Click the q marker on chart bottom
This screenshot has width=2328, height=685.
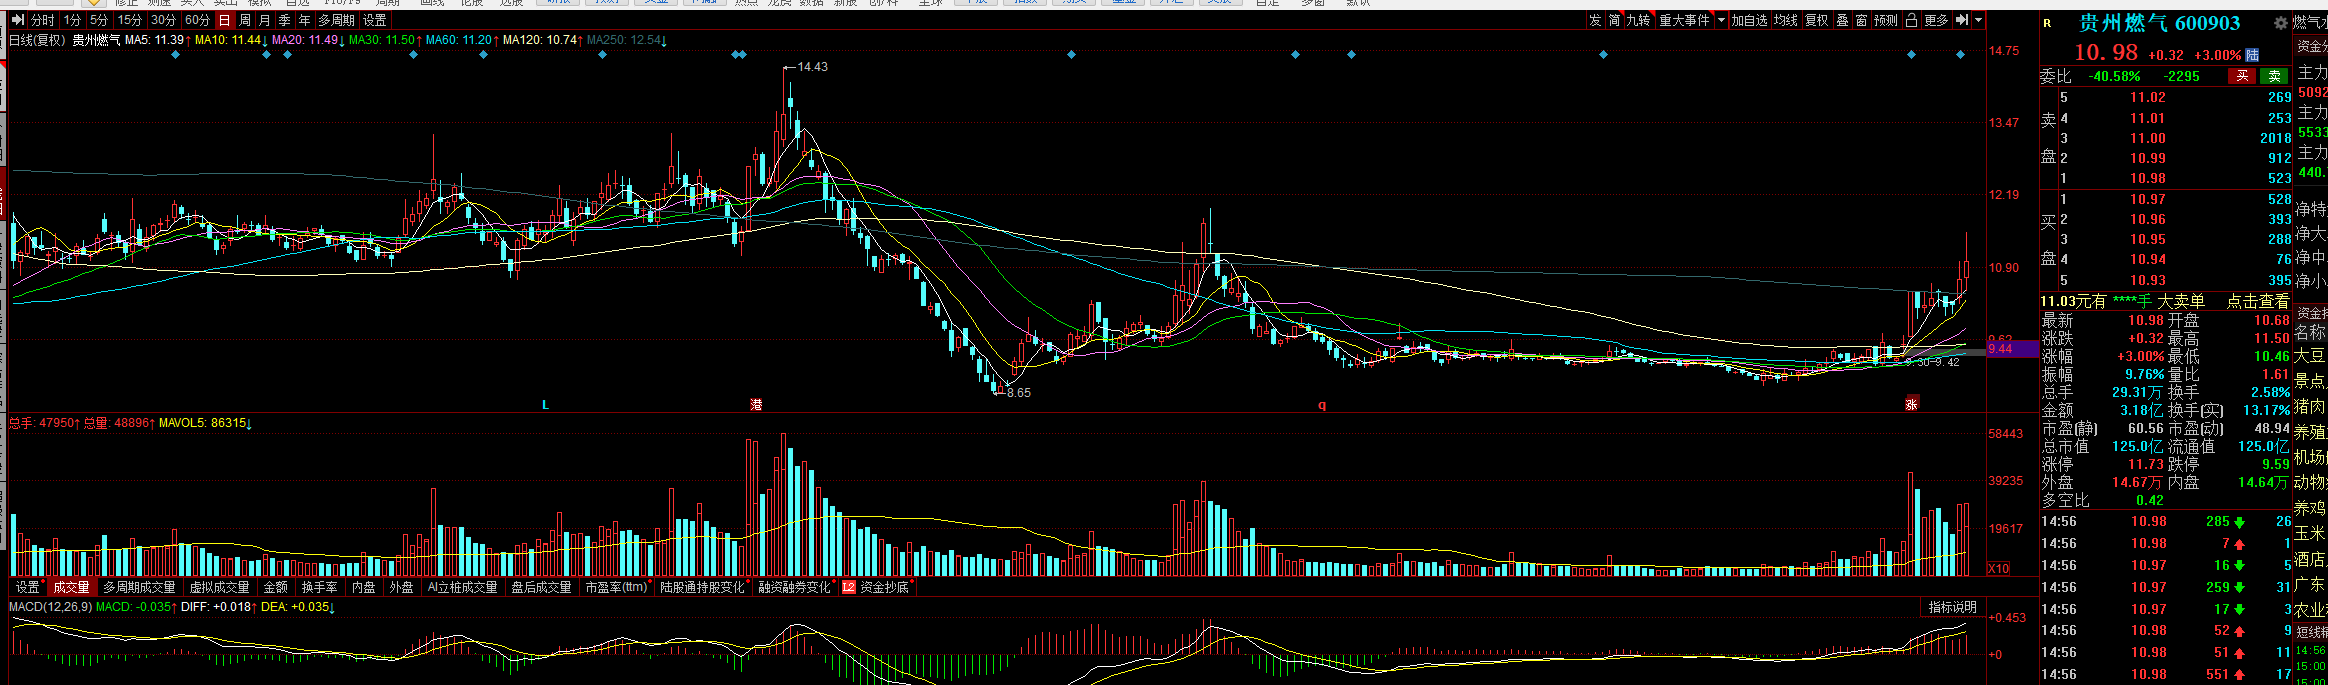point(1322,405)
